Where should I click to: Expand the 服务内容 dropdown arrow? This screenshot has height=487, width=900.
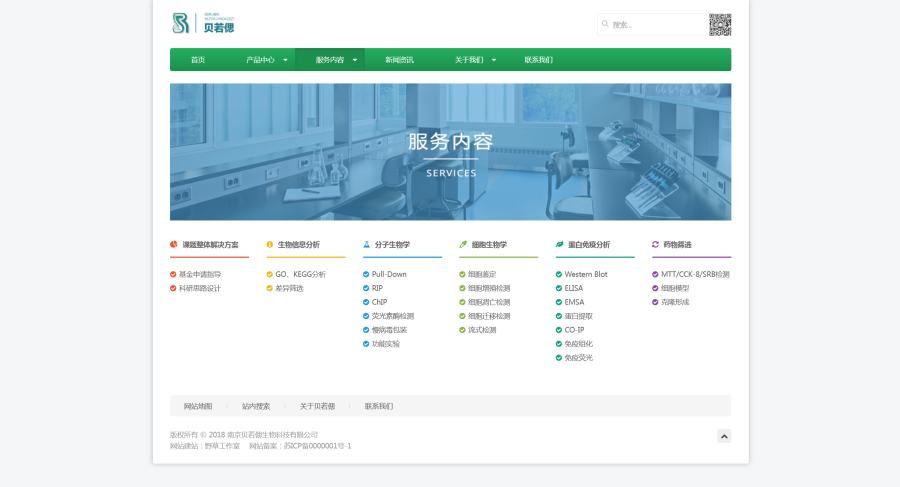click(354, 60)
